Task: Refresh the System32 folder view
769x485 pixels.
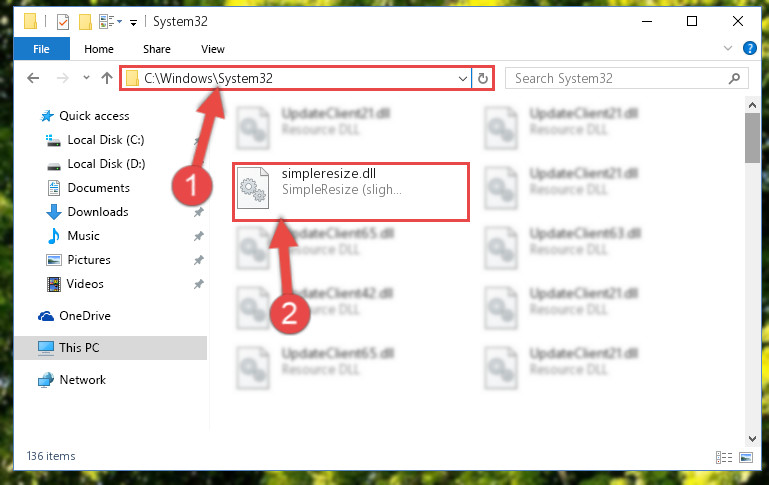Action: (x=483, y=78)
